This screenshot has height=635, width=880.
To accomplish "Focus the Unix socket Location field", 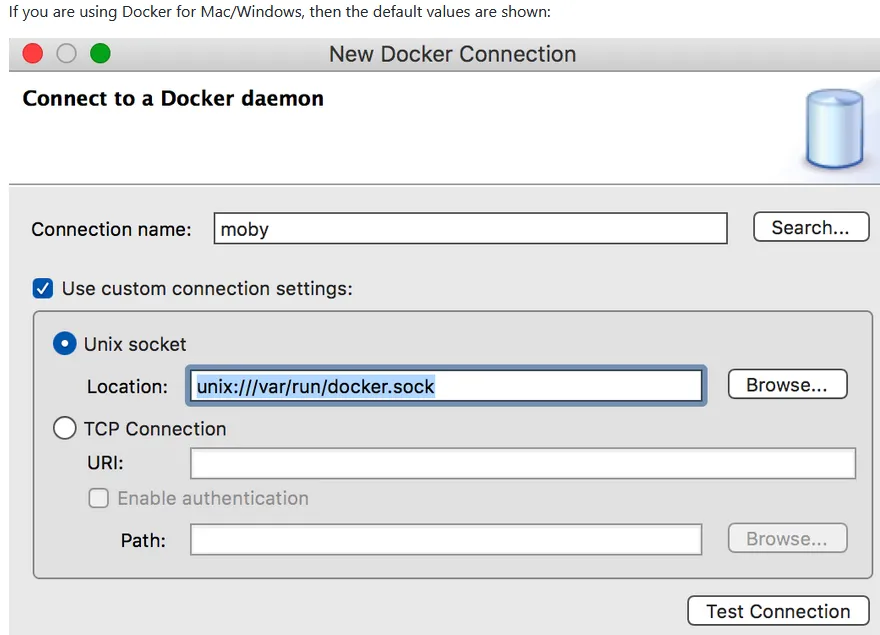I will click(x=445, y=386).
